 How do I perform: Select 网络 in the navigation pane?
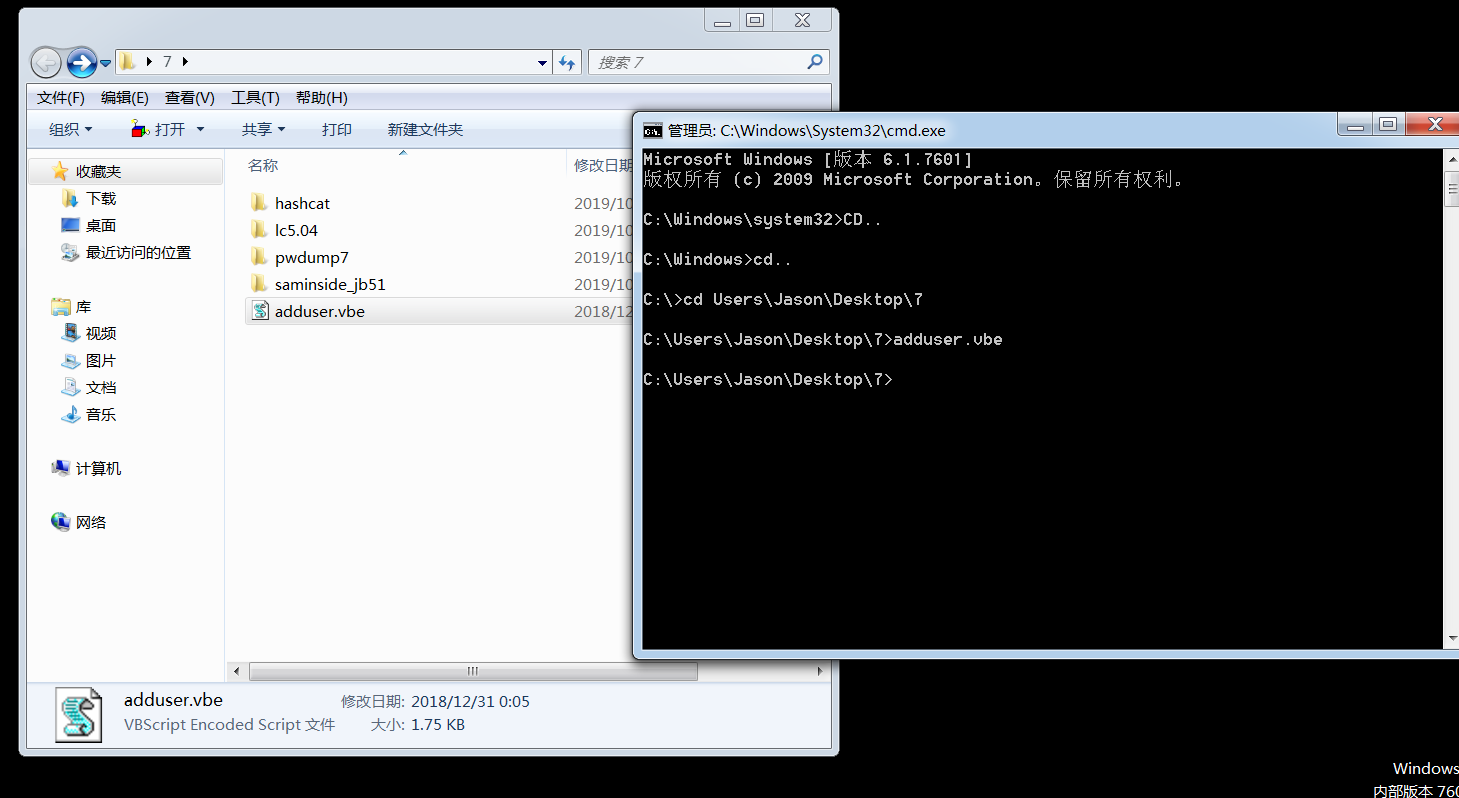coord(91,522)
